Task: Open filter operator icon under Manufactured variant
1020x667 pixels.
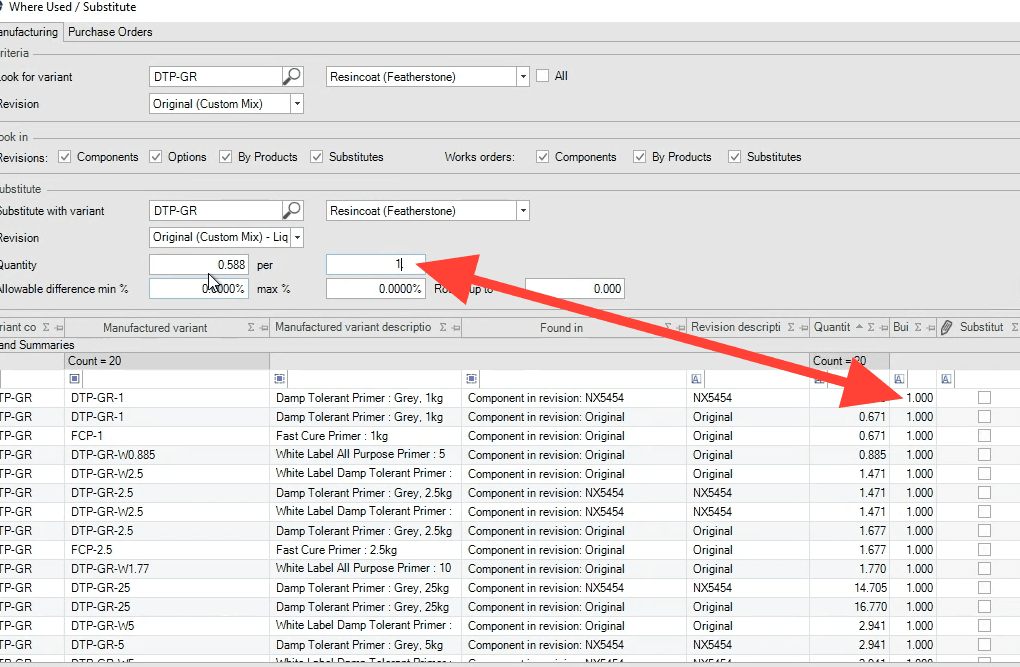Action: (x=75, y=379)
